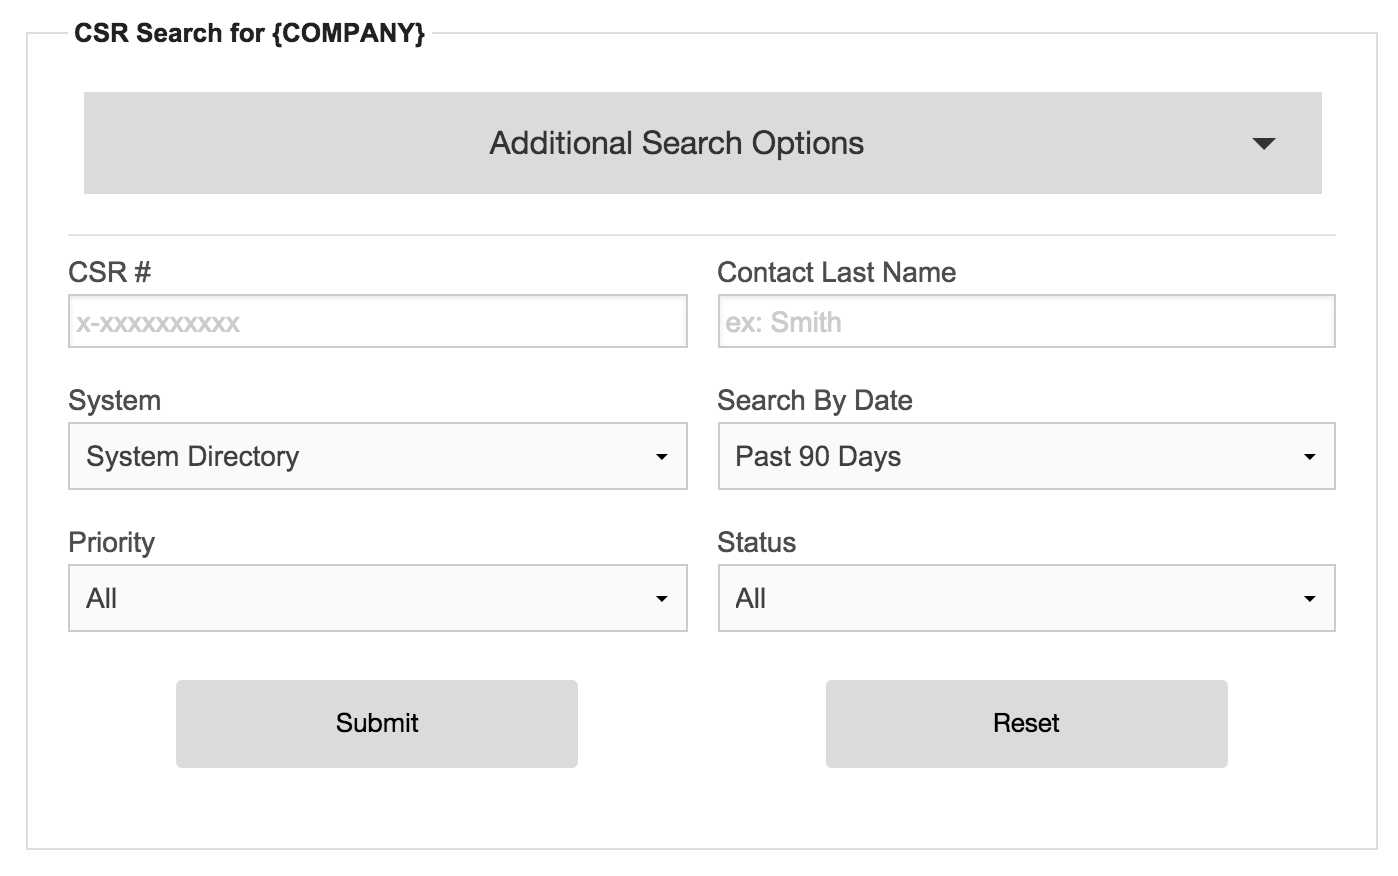
Task: Click the 'Status' field label
Action: (x=756, y=542)
